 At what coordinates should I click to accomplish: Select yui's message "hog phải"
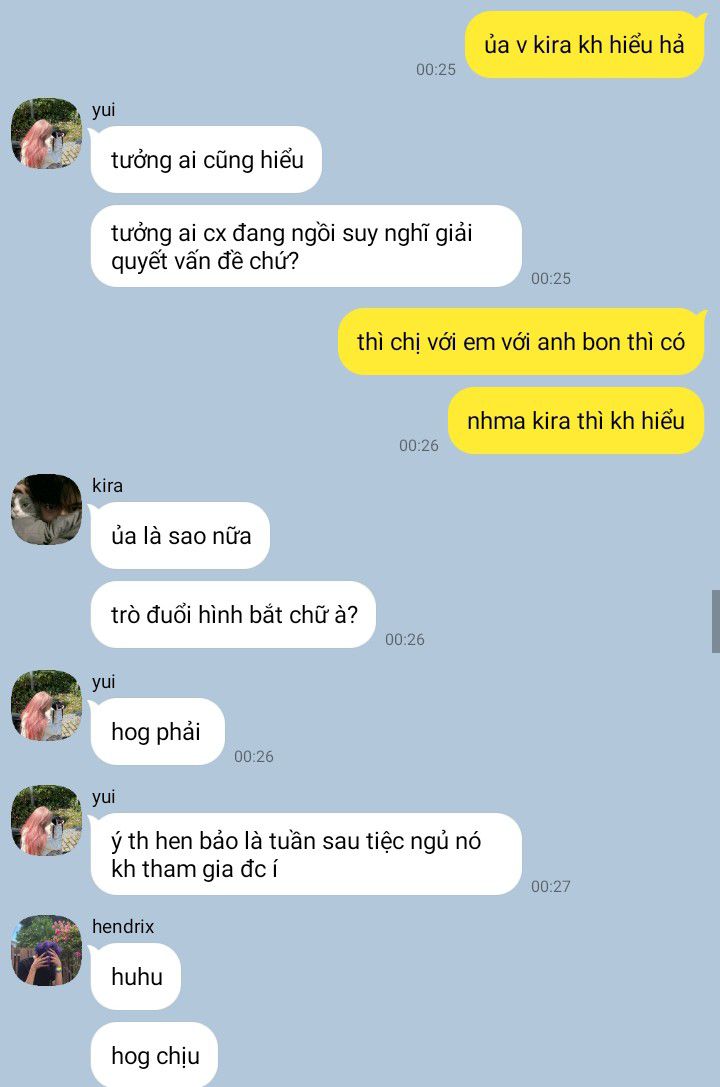157,731
